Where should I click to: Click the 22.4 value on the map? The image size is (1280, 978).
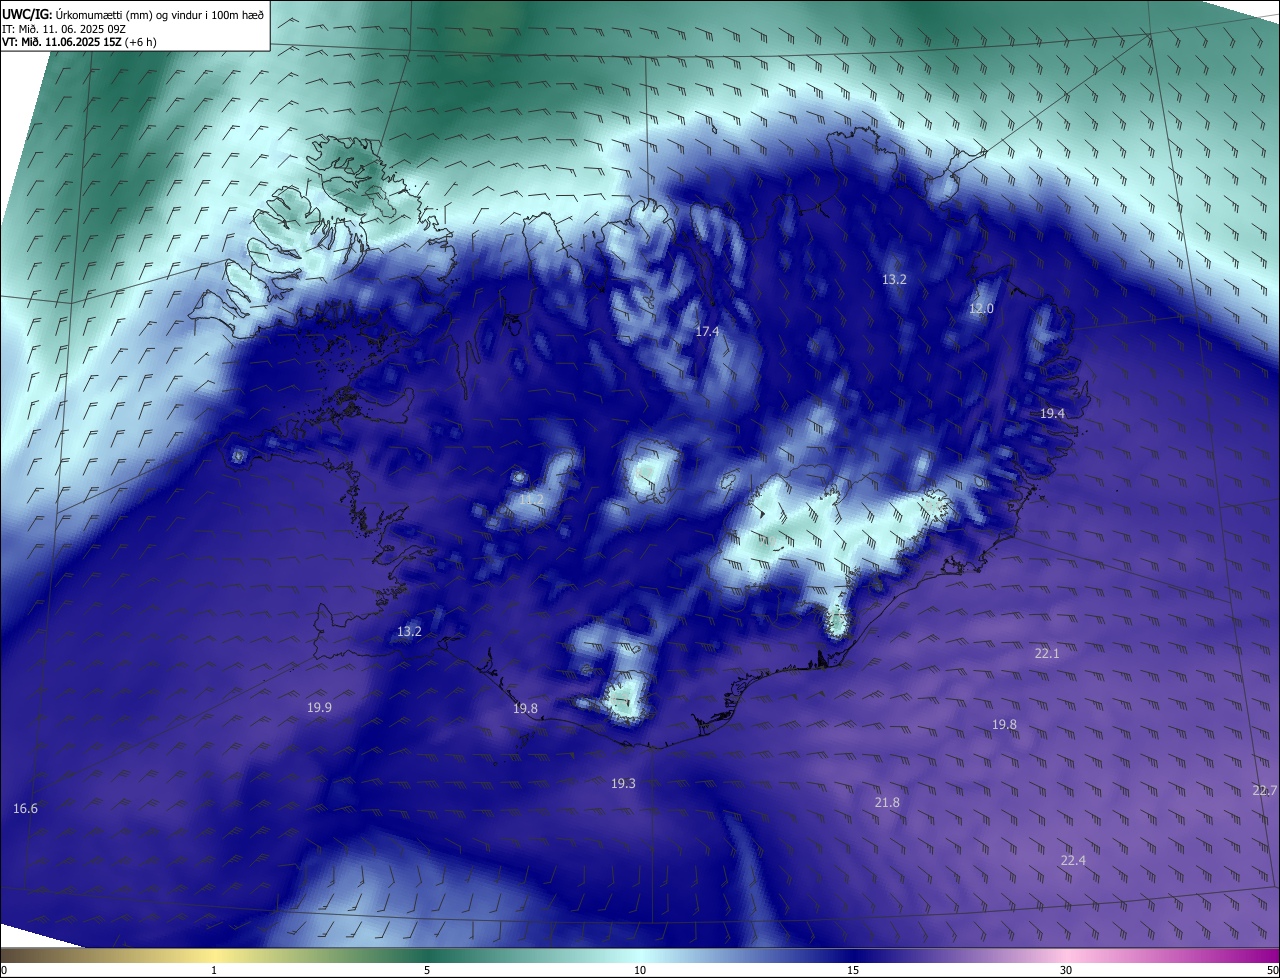[x=1073, y=860]
